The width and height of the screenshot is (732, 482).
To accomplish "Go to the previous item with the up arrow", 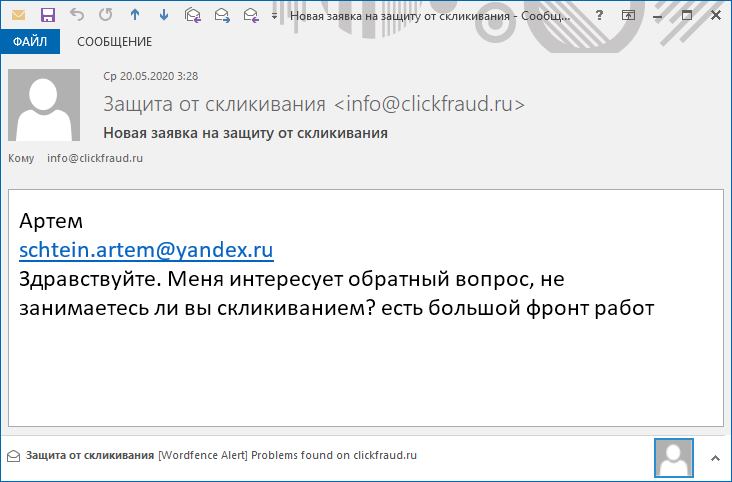I will point(135,15).
